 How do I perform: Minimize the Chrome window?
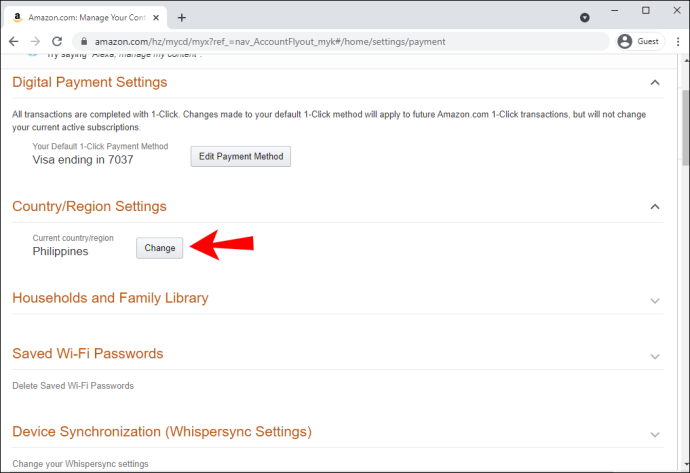point(615,10)
